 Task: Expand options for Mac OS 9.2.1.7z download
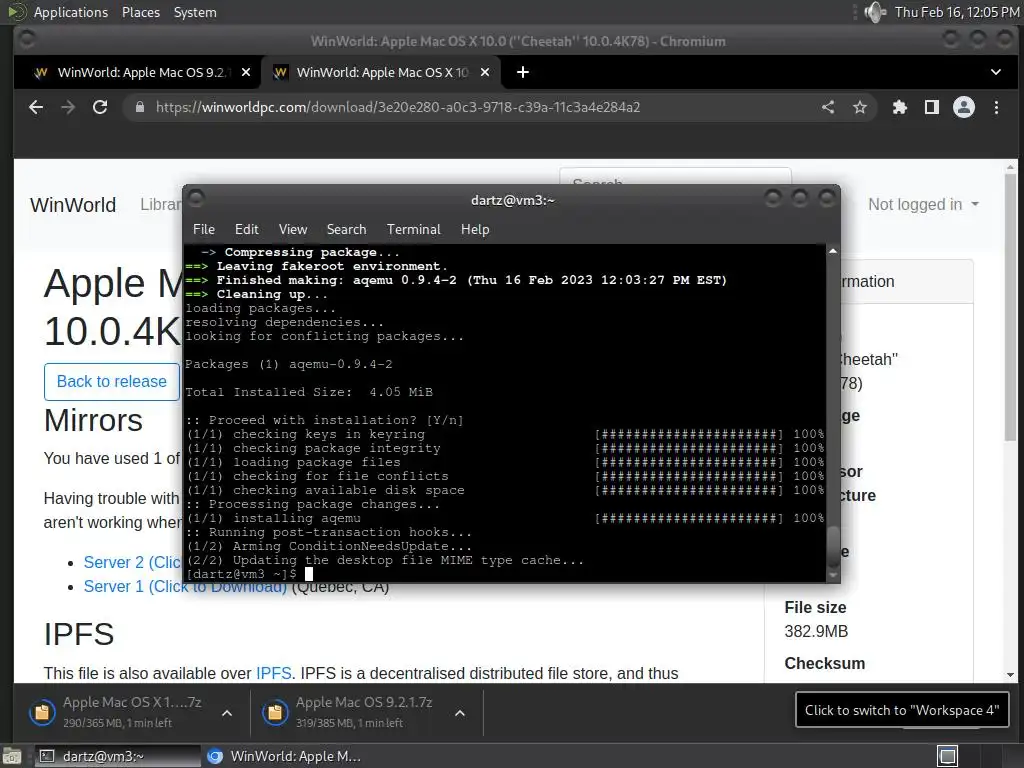[460, 713]
